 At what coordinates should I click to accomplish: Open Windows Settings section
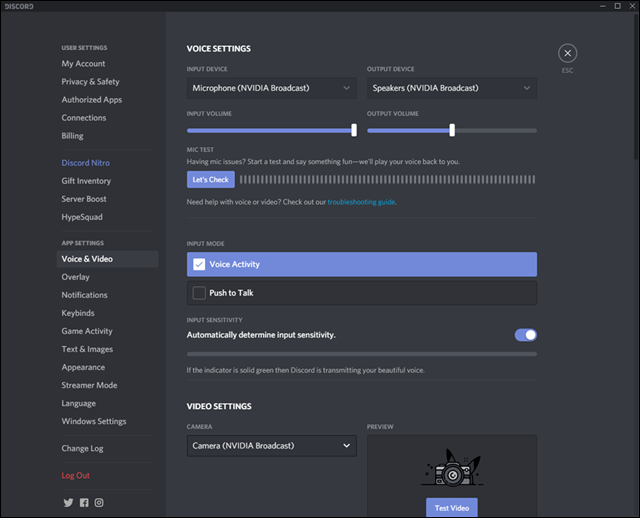coord(94,421)
